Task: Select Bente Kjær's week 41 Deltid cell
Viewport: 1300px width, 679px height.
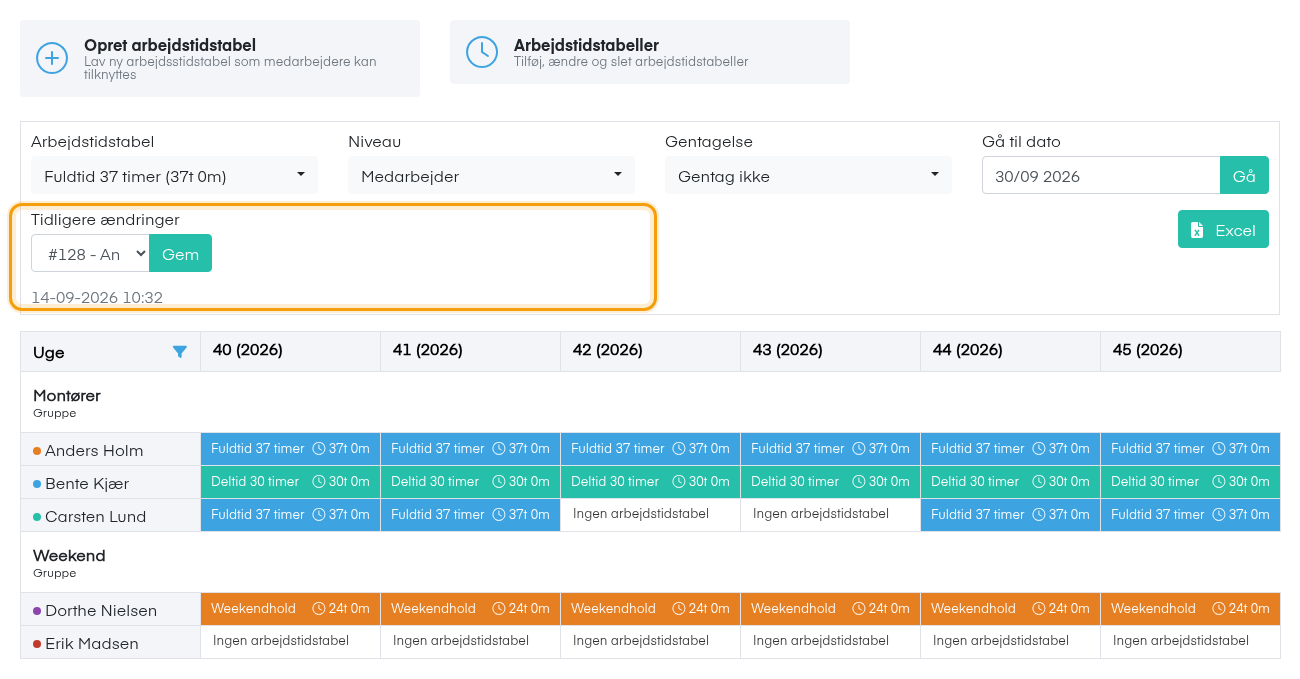Action: (471, 482)
